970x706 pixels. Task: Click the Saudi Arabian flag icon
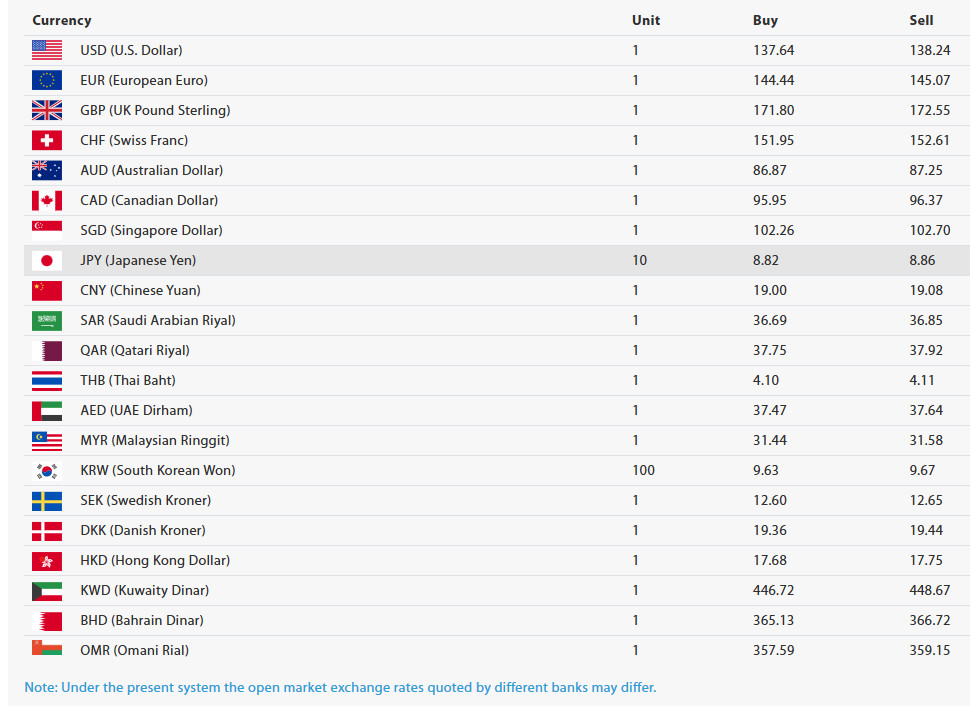[46, 320]
